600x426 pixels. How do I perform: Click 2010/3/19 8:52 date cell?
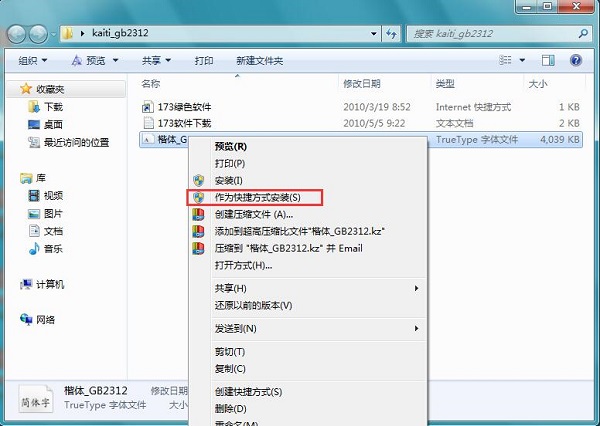pos(377,107)
